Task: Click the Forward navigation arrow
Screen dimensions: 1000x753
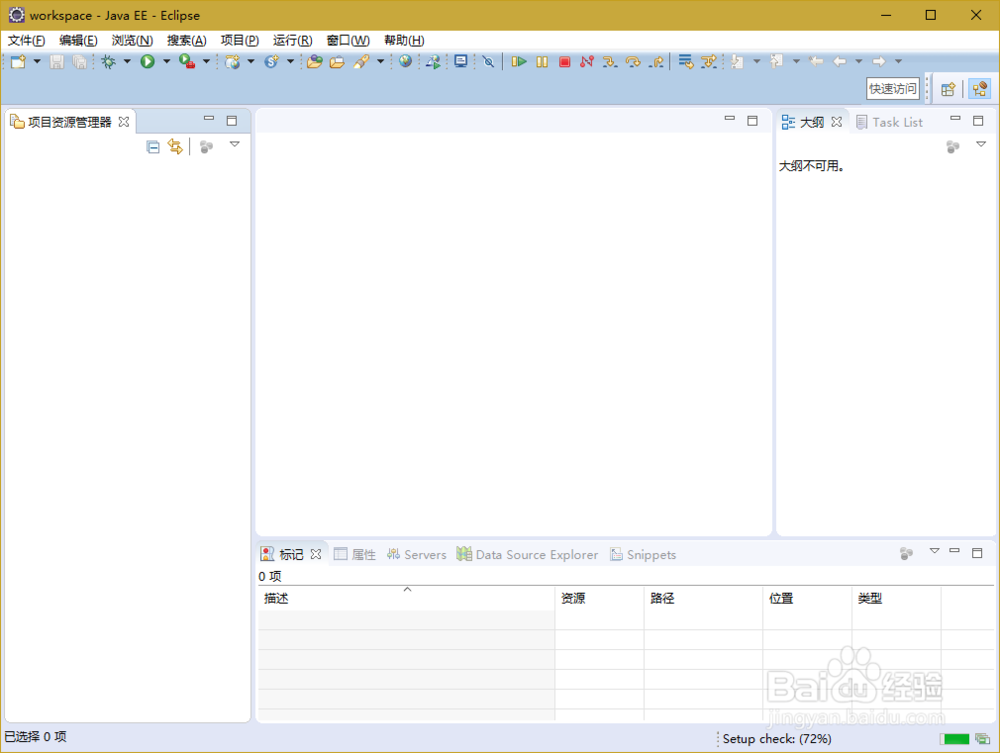Action: click(x=879, y=61)
